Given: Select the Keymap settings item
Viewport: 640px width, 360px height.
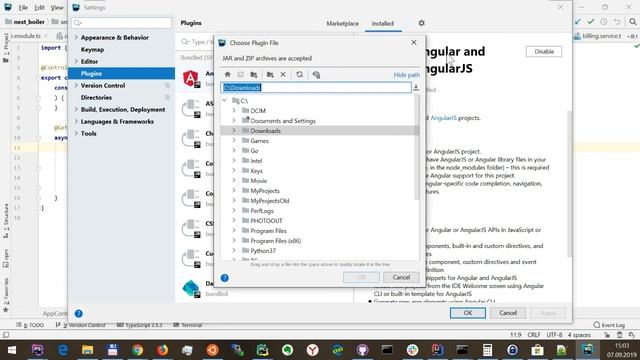Looking at the screenshot, I should (92, 49).
